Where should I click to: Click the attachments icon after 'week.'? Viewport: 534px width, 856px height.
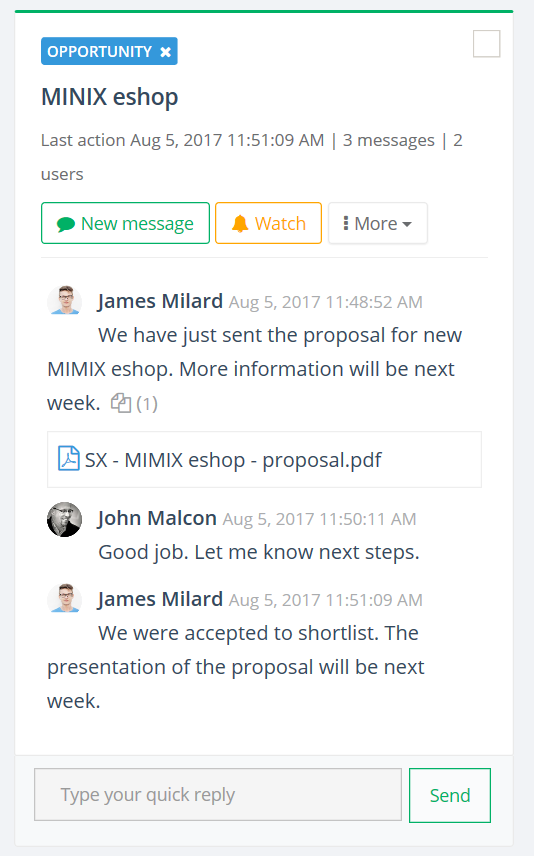121,403
